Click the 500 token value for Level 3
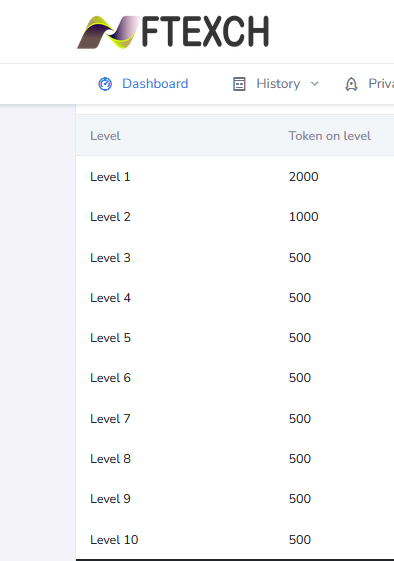394x561 pixels. pos(300,258)
